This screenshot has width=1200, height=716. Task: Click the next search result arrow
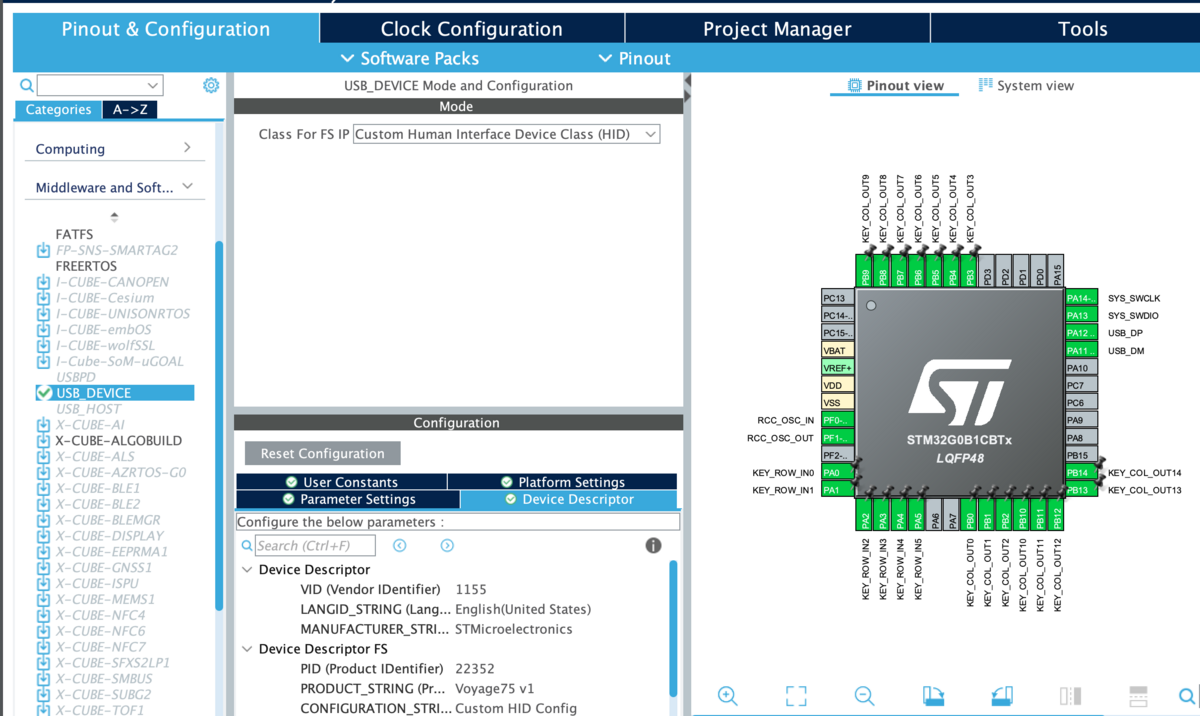pos(447,545)
